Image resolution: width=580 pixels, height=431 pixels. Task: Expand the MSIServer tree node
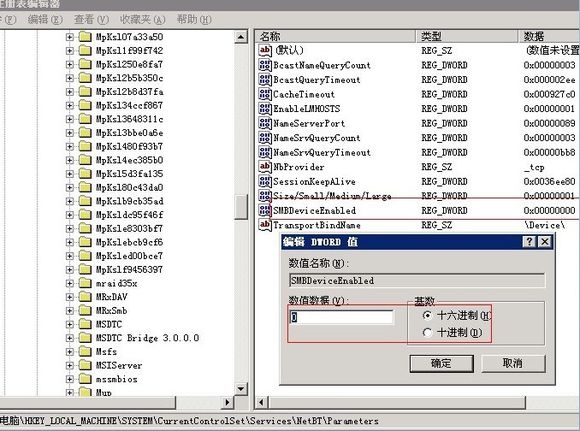coord(70,366)
